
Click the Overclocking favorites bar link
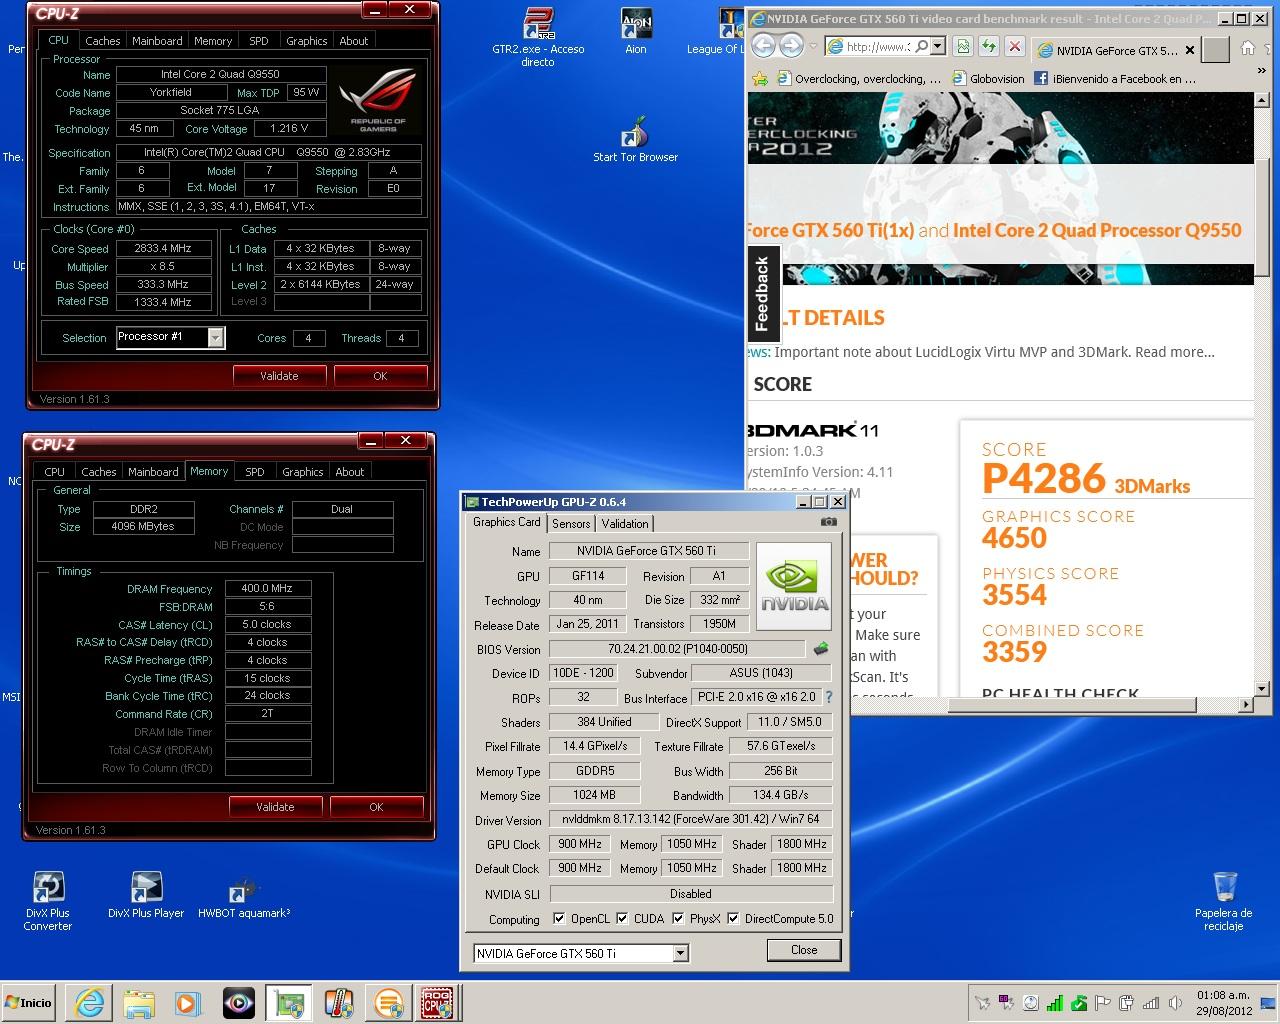(x=858, y=78)
